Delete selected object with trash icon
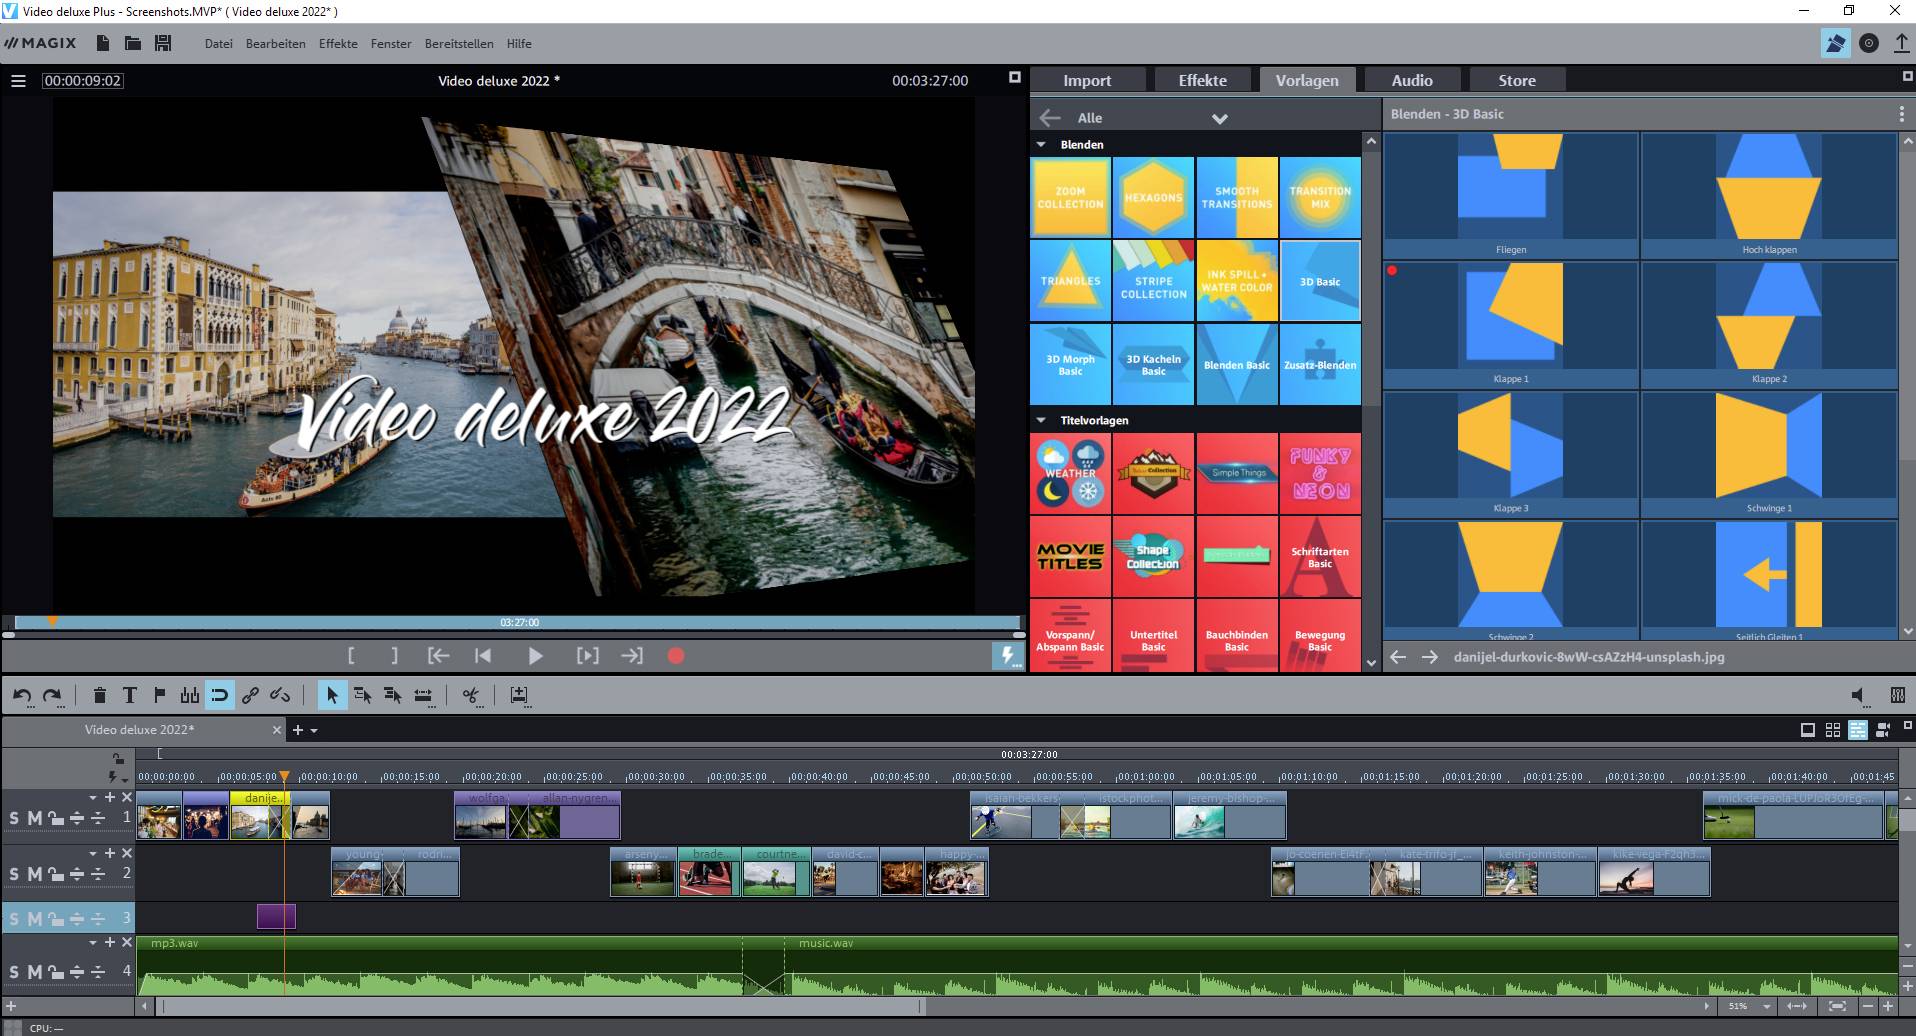 pyautogui.click(x=99, y=695)
